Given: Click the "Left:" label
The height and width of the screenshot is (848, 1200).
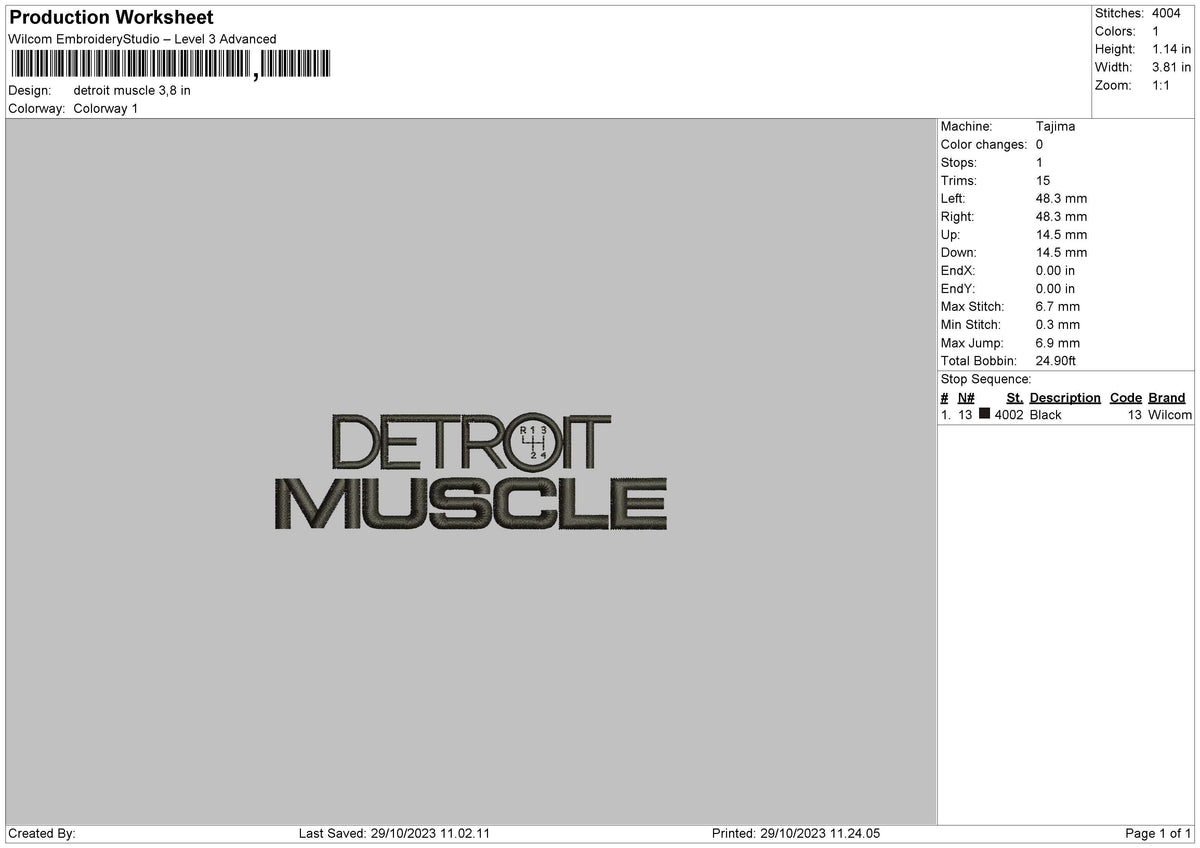Looking at the screenshot, I should pyautogui.click(x=953, y=198).
